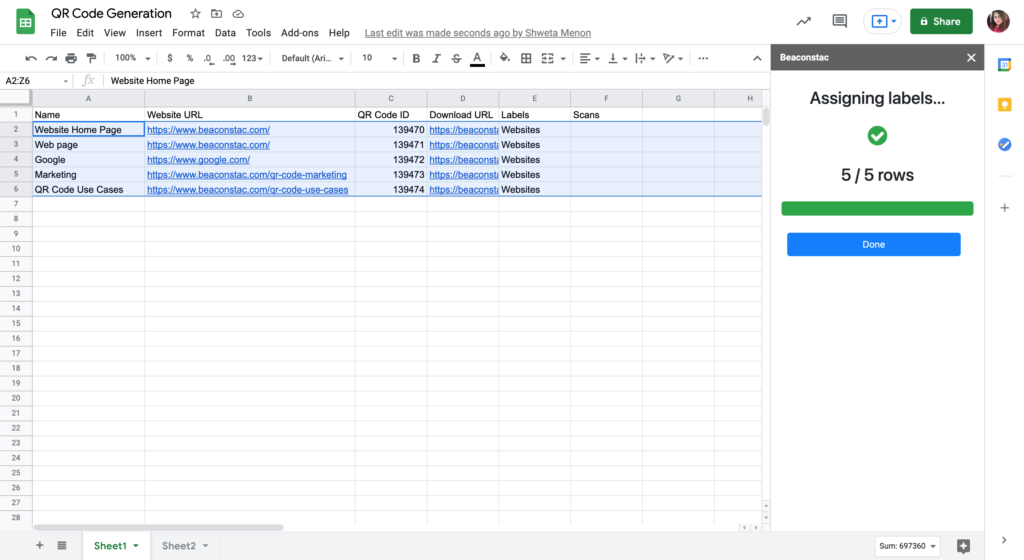The image size is (1024, 560).
Task: Open the Help menu
Action: 339,33
